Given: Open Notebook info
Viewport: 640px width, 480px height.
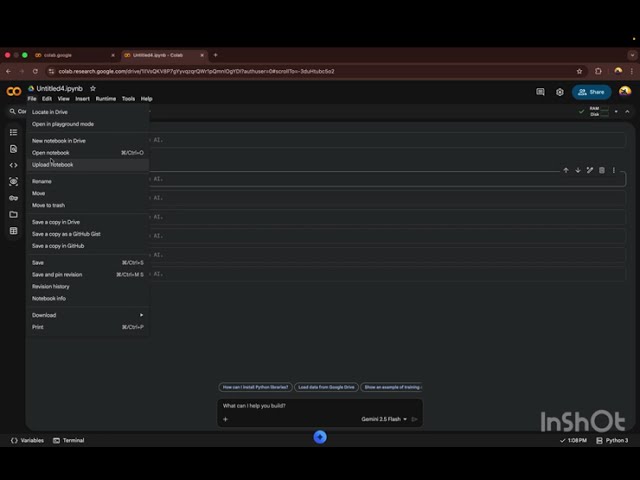Looking at the screenshot, I should click(x=88, y=298).
